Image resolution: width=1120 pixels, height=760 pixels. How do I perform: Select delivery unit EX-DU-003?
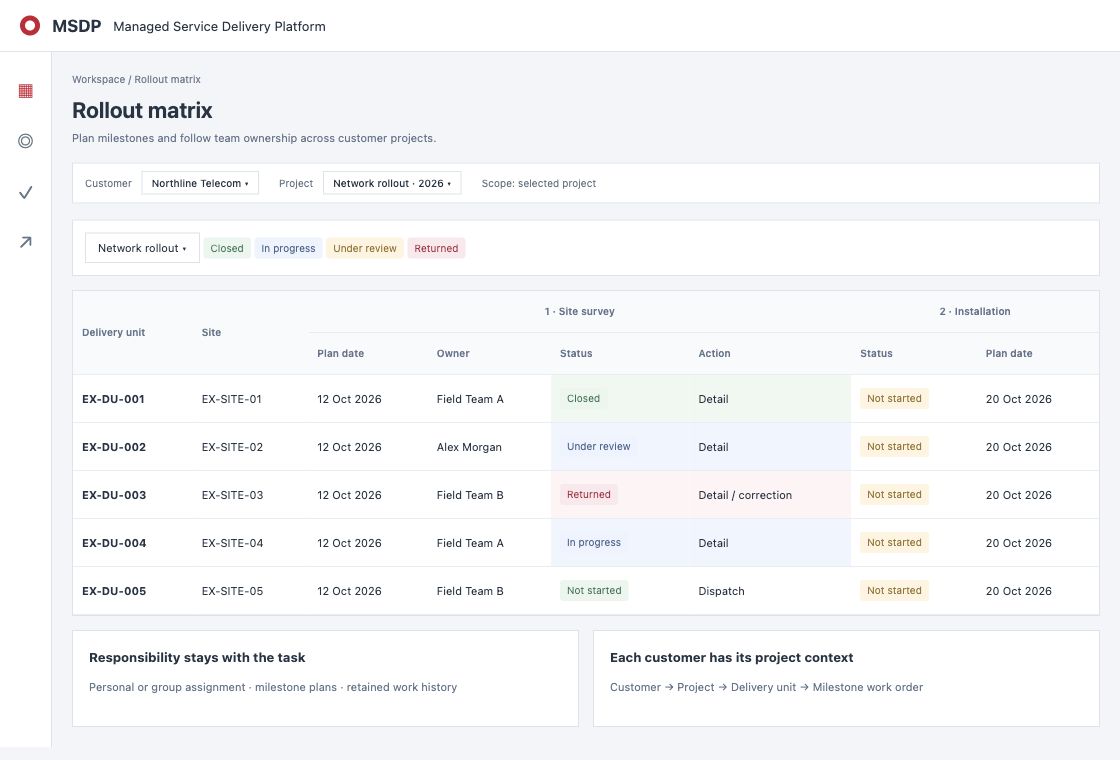[x=114, y=494]
